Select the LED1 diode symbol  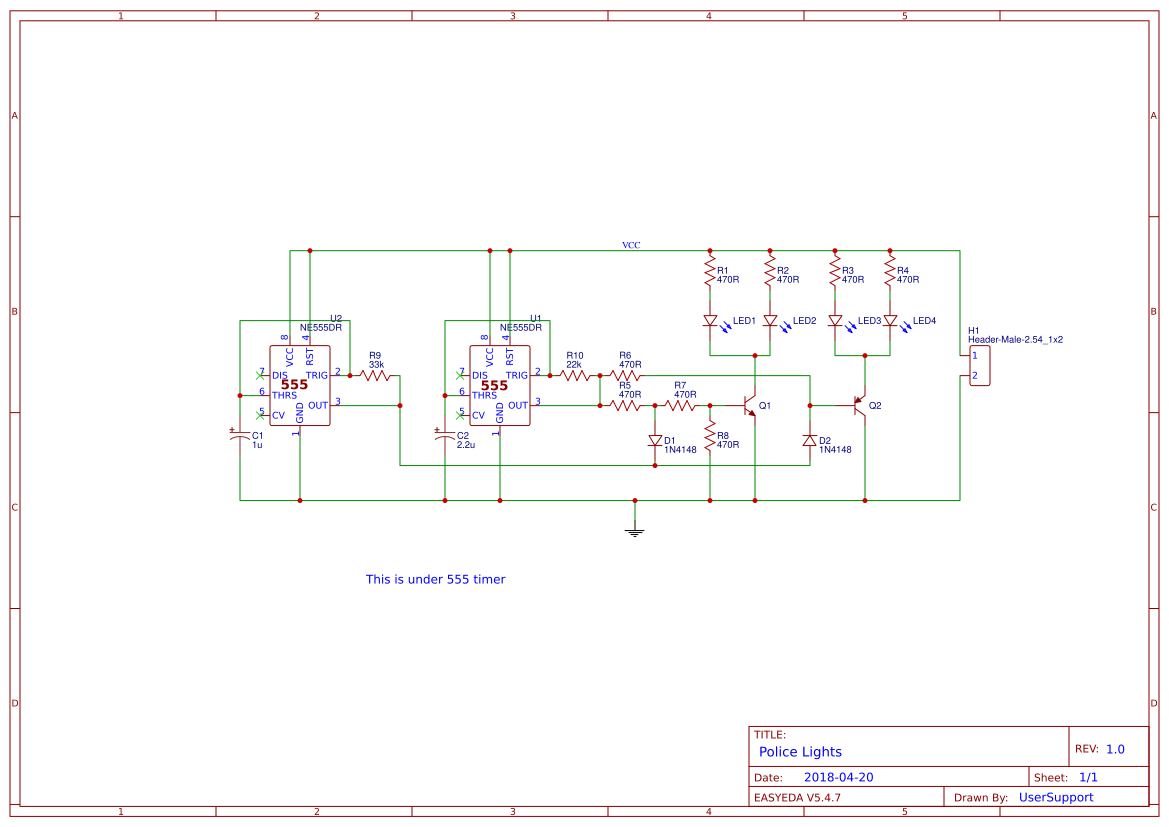pos(711,321)
